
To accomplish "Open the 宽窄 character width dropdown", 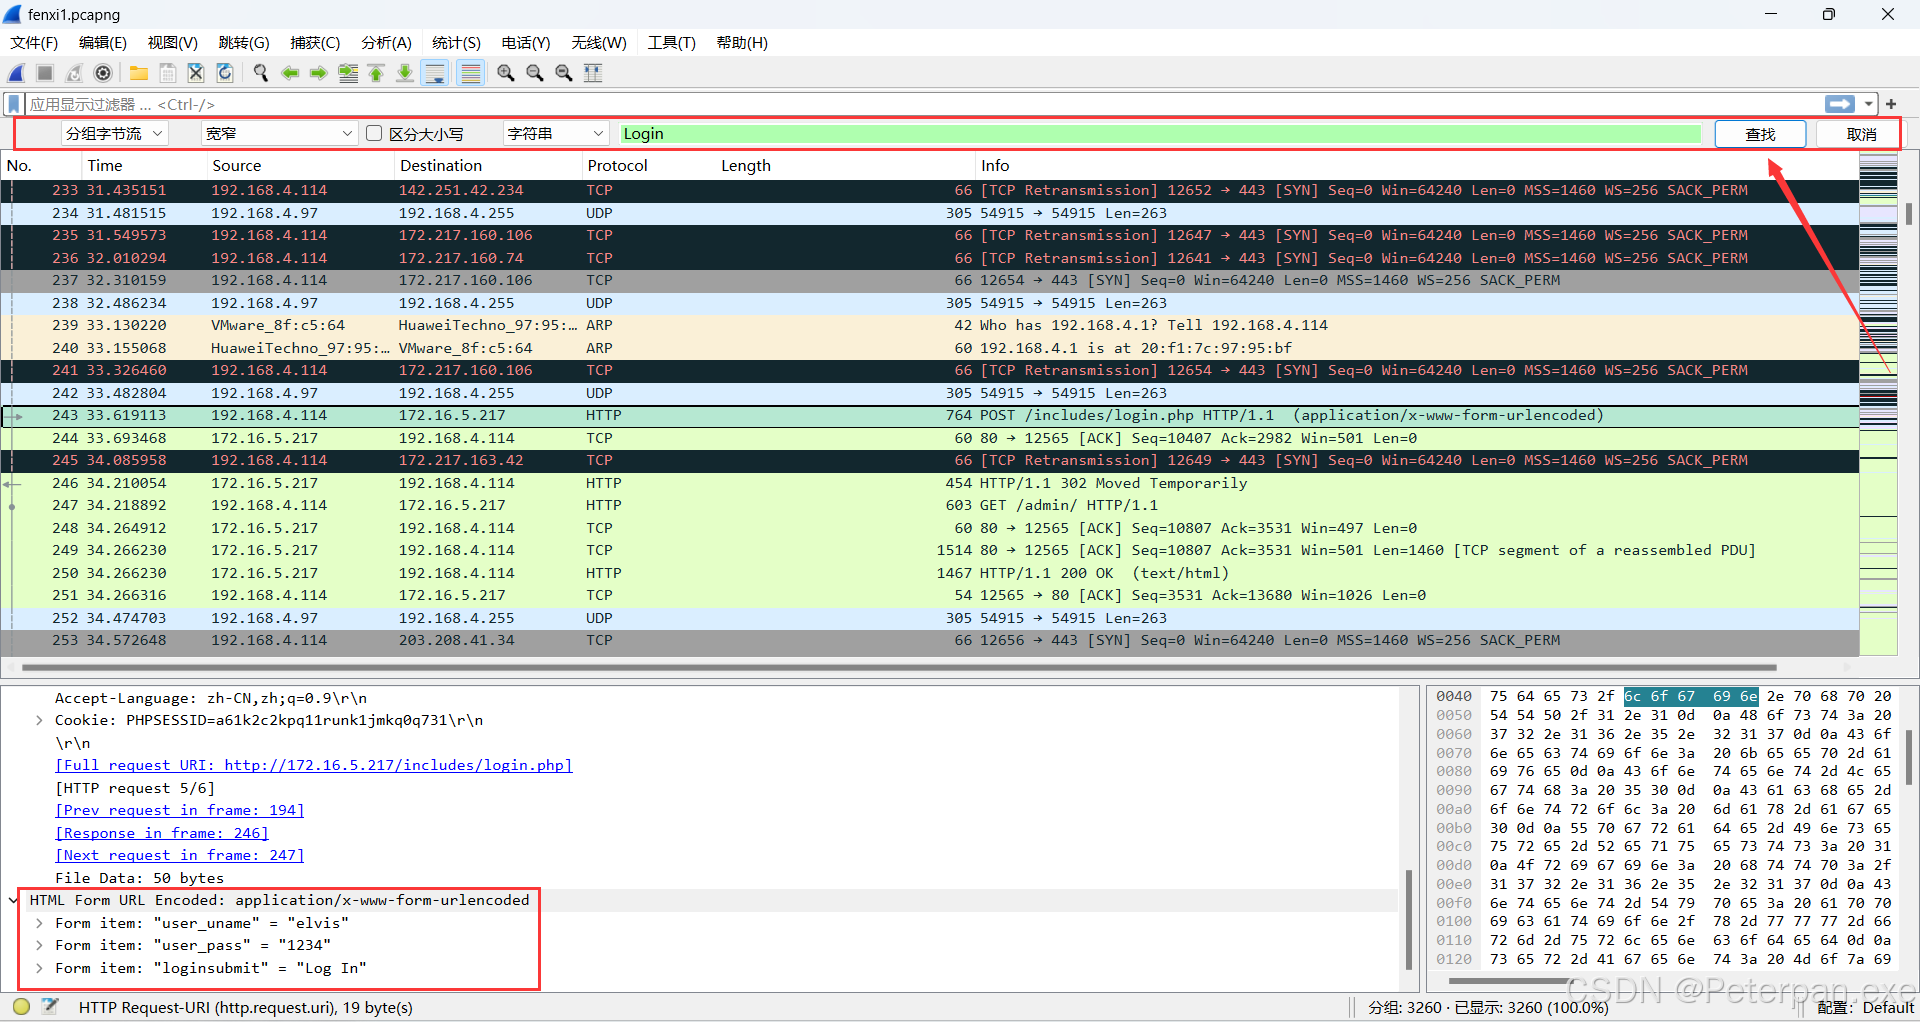I will (279, 133).
